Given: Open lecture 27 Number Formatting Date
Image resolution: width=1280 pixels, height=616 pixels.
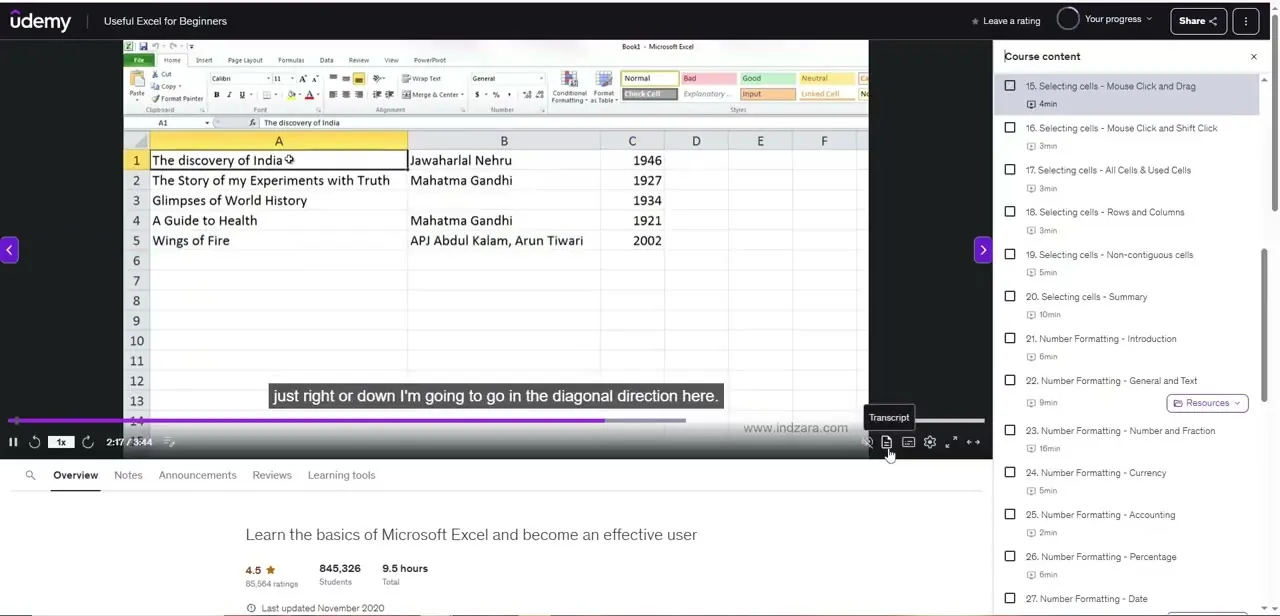Looking at the screenshot, I should (x=1086, y=599).
